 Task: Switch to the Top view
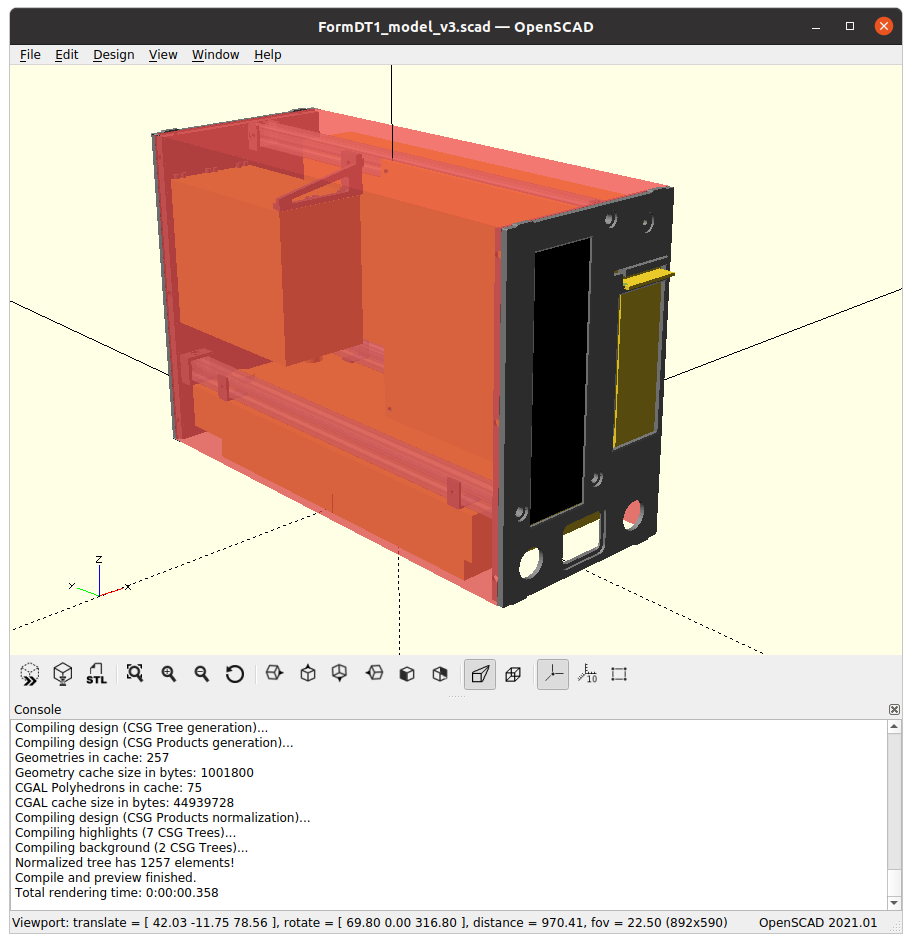pyautogui.click(x=308, y=673)
